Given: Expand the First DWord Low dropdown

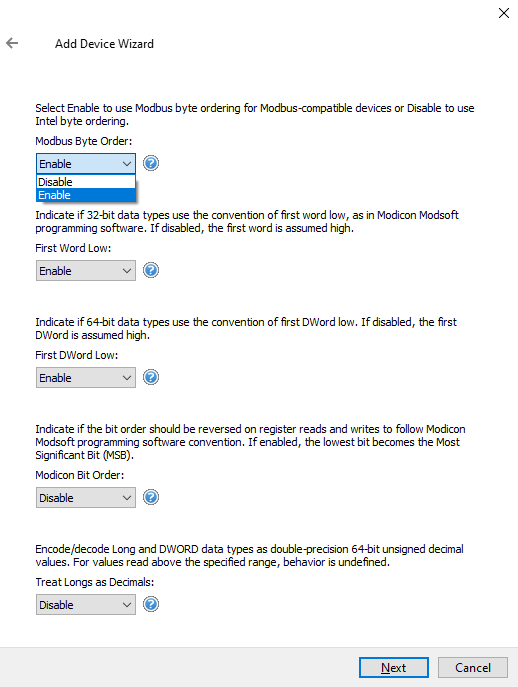Looking at the screenshot, I should 86,378.
